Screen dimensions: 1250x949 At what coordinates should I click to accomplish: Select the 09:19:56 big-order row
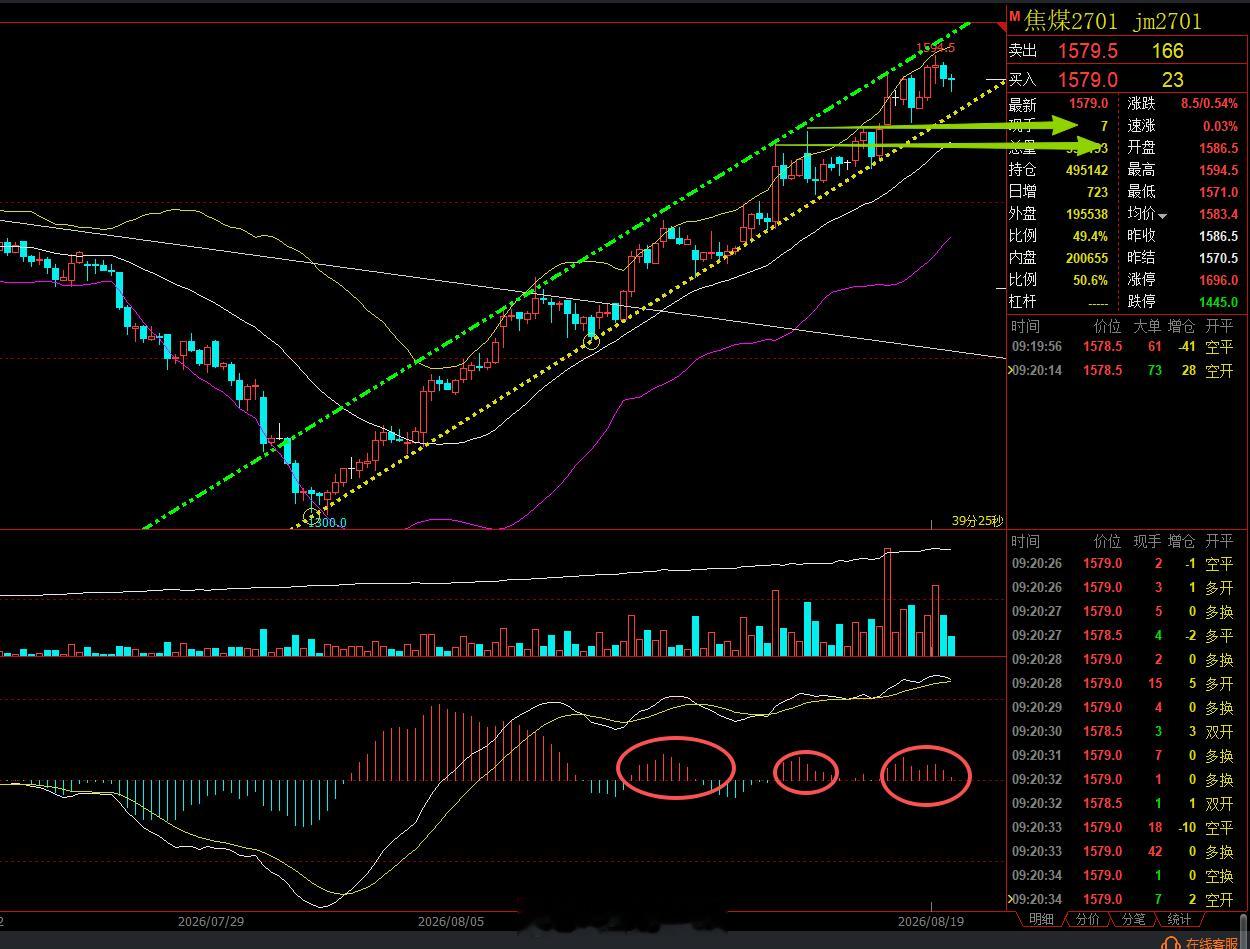point(1126,347)
